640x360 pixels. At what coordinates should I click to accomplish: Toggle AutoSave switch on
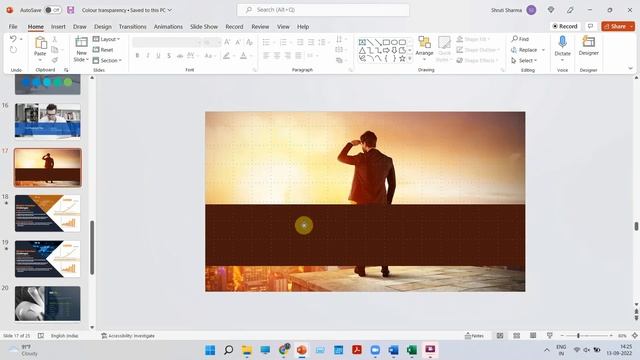(x=53, y=10)
